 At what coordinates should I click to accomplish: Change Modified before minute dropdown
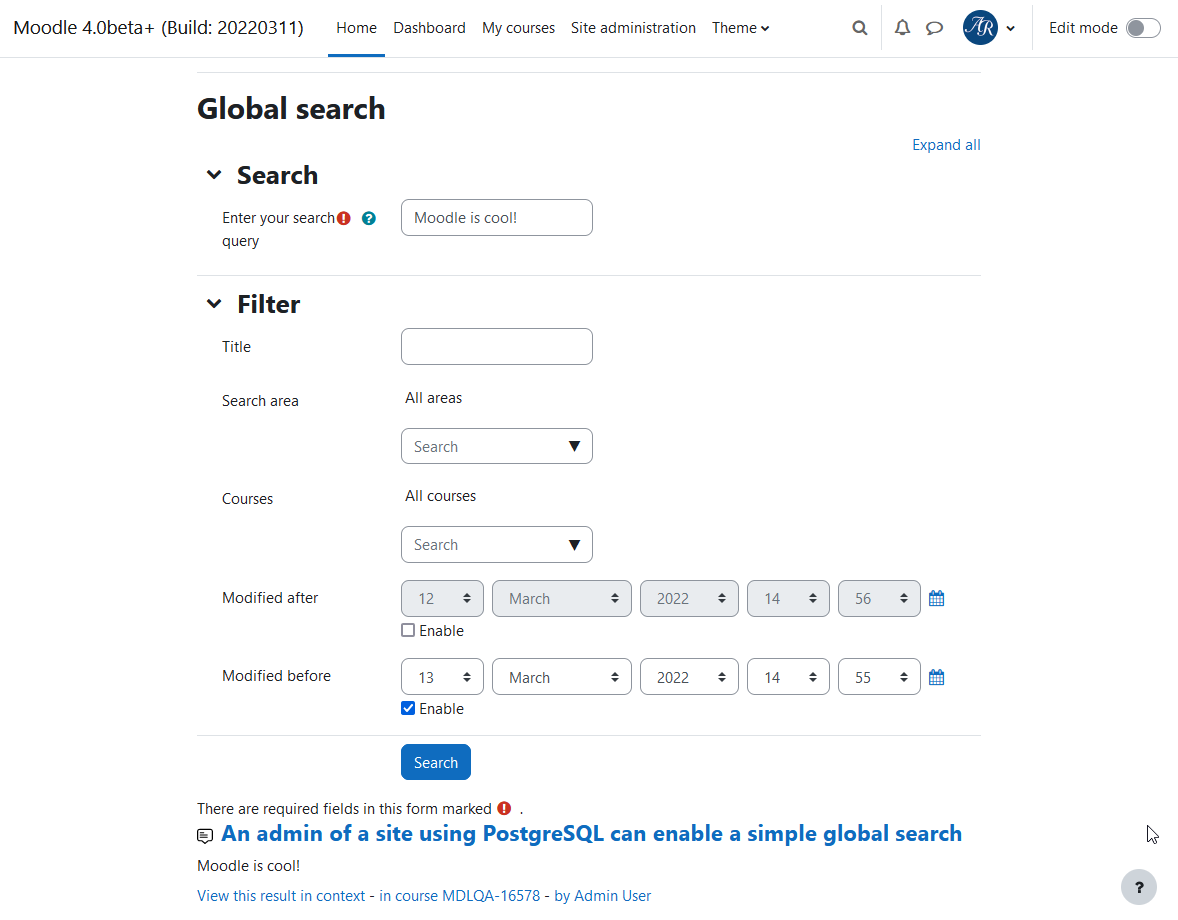(x=879, y=677)
